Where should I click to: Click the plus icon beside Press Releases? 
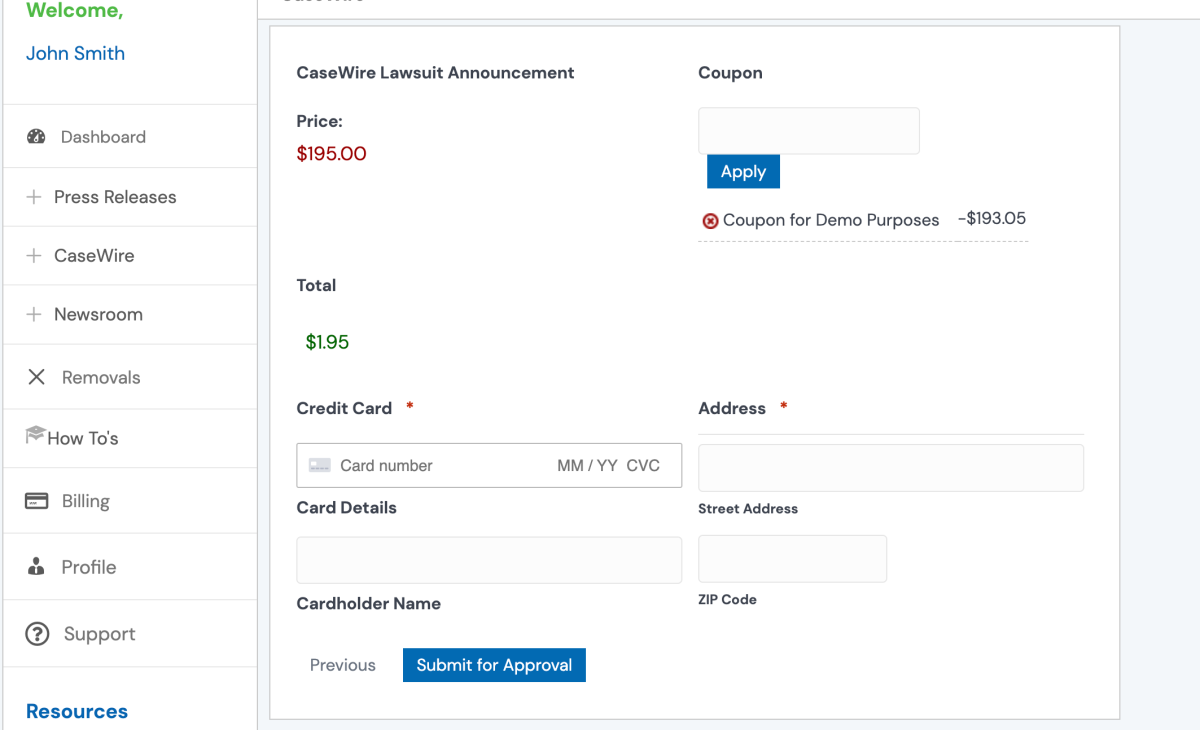36,197
